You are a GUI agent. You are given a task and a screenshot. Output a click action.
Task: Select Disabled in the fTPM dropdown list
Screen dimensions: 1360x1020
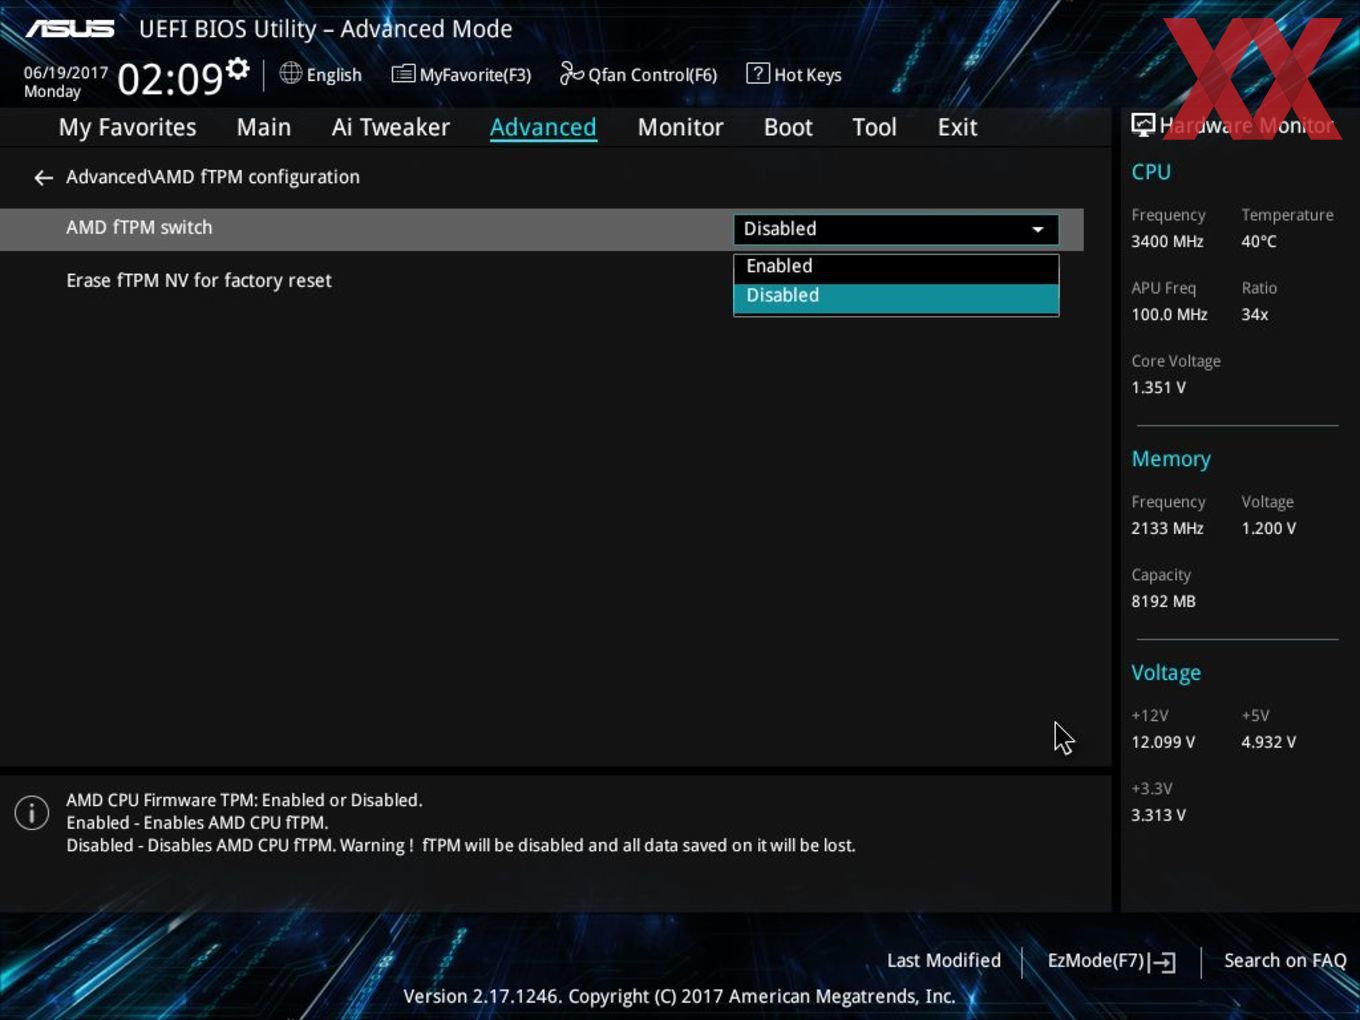pyautogui.click(x=896, y=296)
